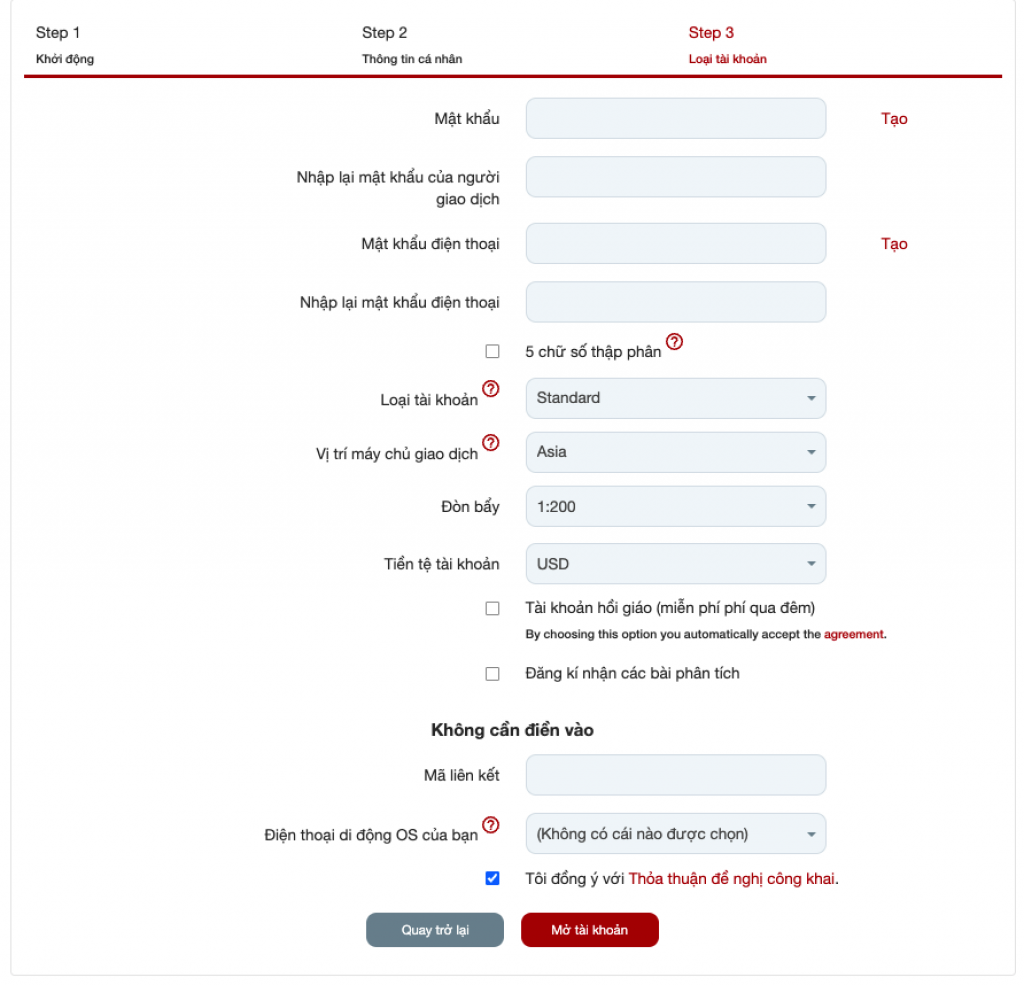Open the Loại tài khoản Standard dropdown
Image resolution: width=1024 pixels, height=985 pixels.
[x=675, y=398]
